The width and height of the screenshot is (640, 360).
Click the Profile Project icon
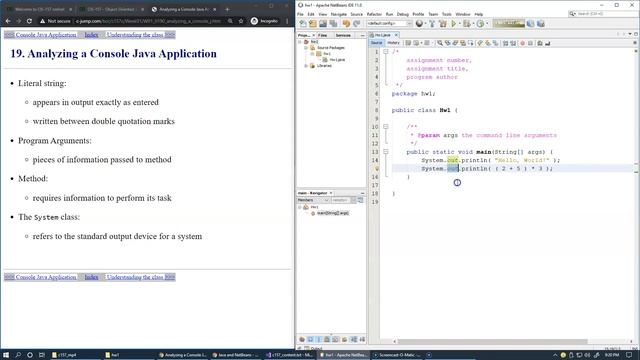(x=480, y=24)
